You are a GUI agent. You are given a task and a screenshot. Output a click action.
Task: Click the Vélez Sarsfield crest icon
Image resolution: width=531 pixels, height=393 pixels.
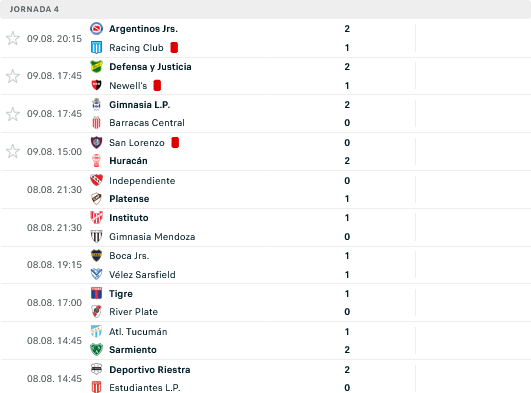(x=97, y=274)
